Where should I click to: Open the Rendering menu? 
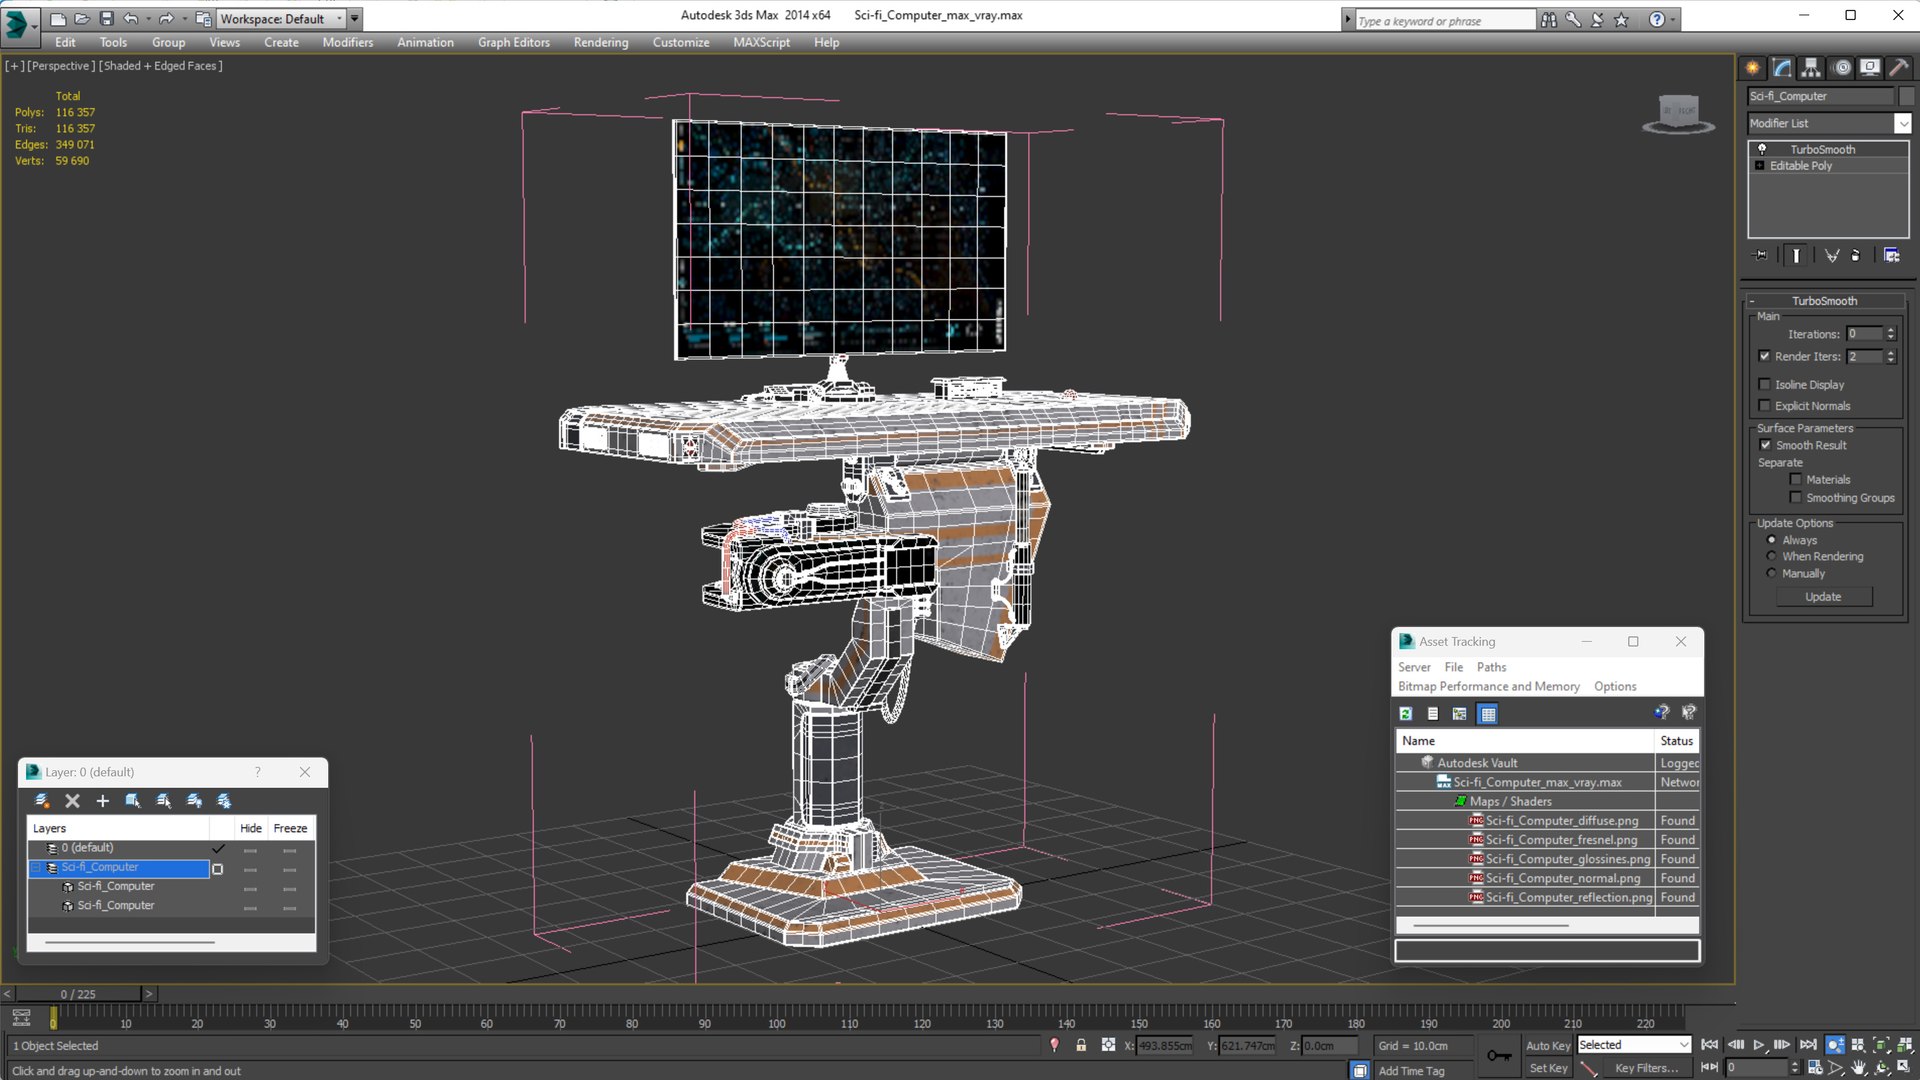point(601,42)
